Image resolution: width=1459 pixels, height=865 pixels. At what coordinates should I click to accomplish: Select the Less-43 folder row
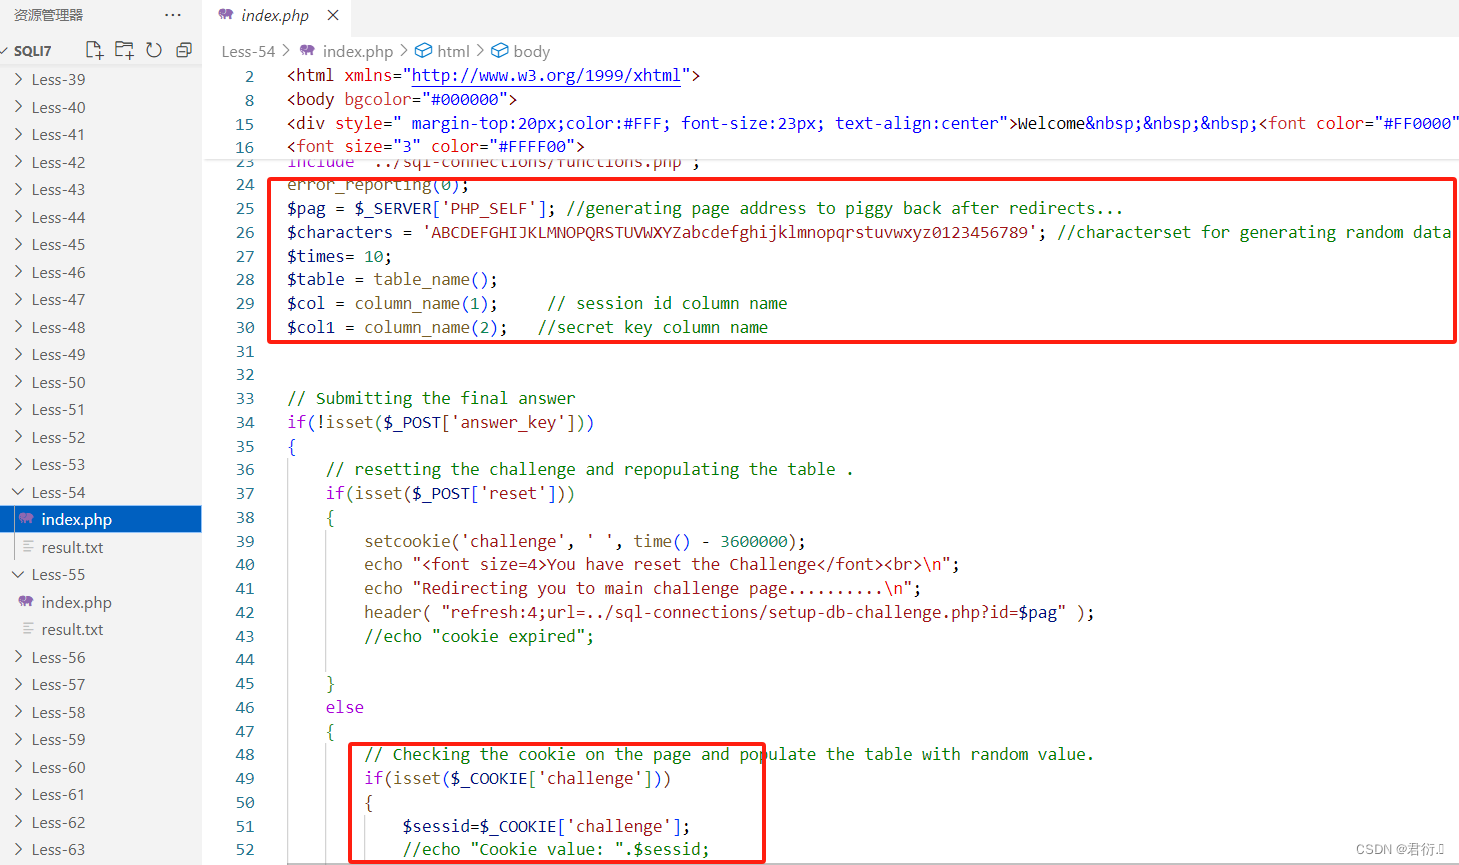(101, 189)
